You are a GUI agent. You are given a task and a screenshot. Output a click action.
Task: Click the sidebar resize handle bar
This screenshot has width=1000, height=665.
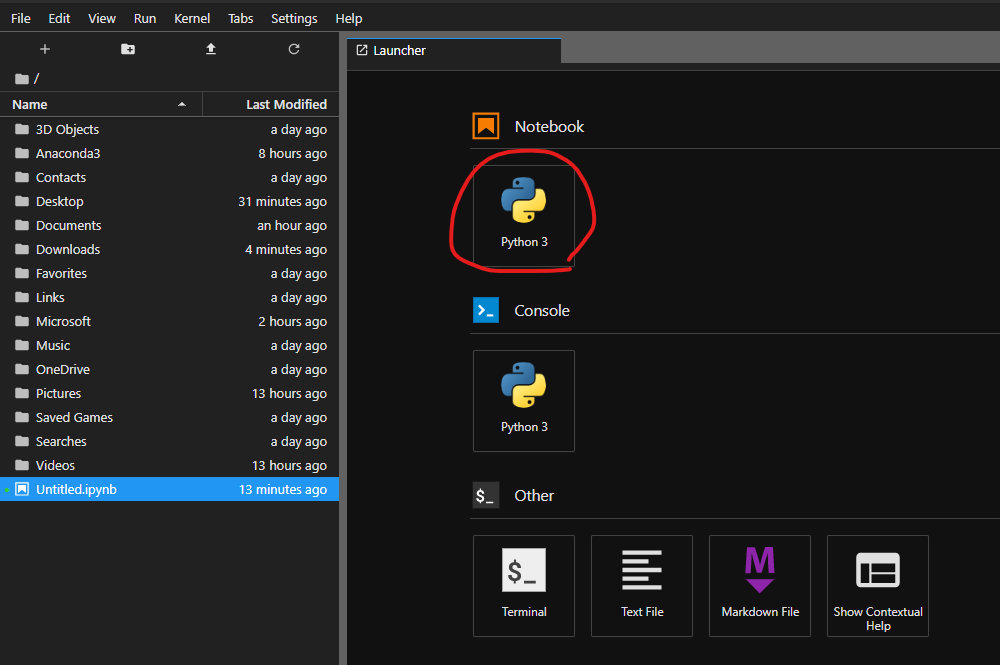tap(343, 348)
